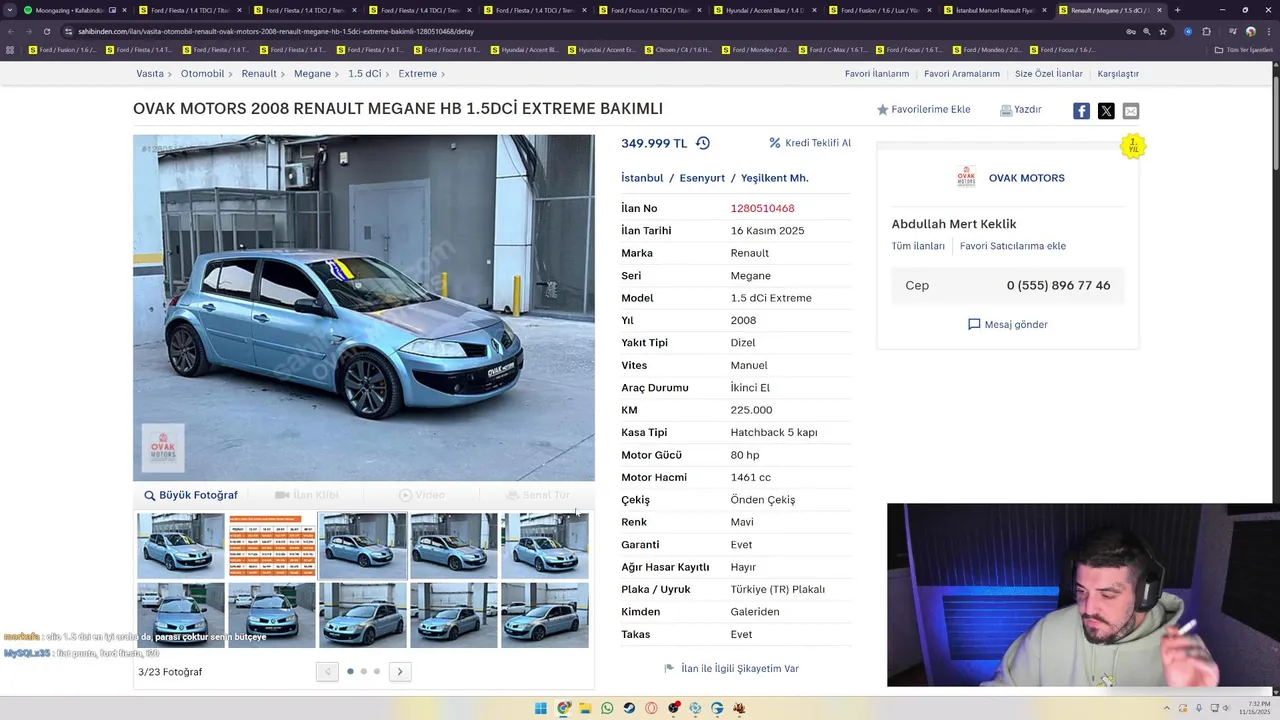Image resolution: width=1280 pixels, height=720 pixels.
Task: Click the Kredi Teklifi Al percent icon
Action: pos(775,143)
